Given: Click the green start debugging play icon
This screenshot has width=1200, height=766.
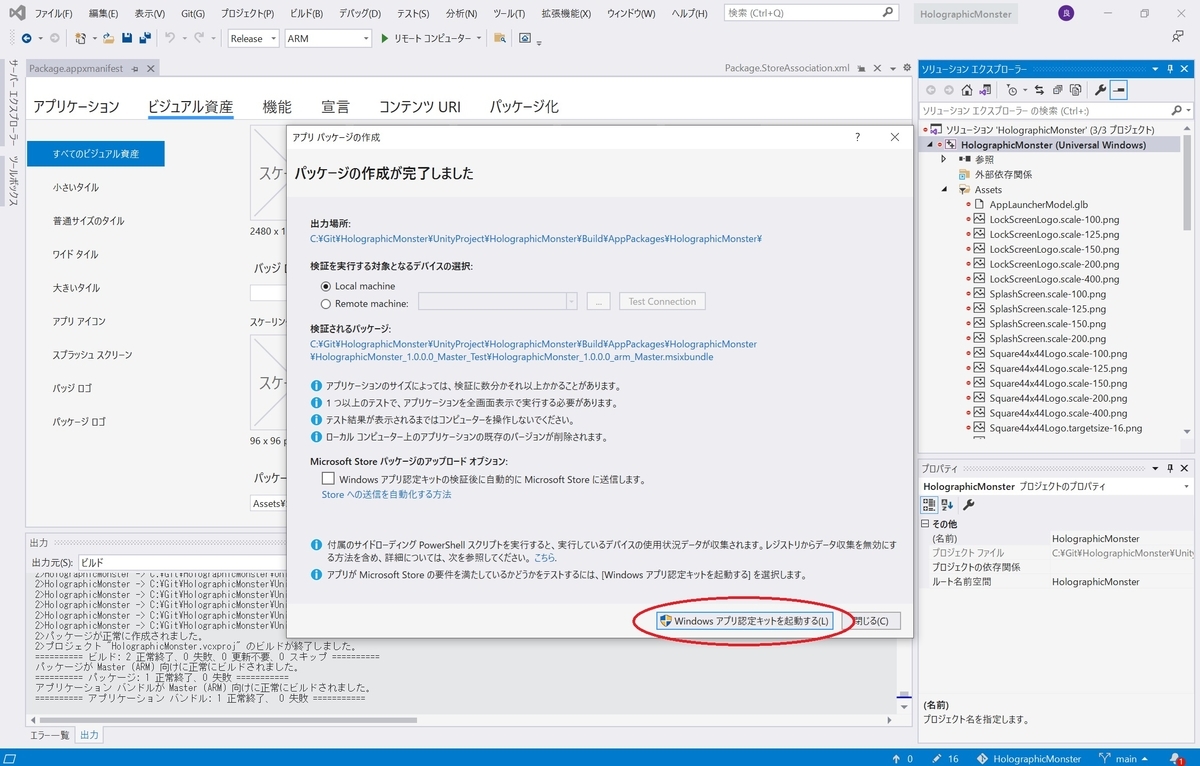Looking at the screenshot, I should click(x=384, y=38).
